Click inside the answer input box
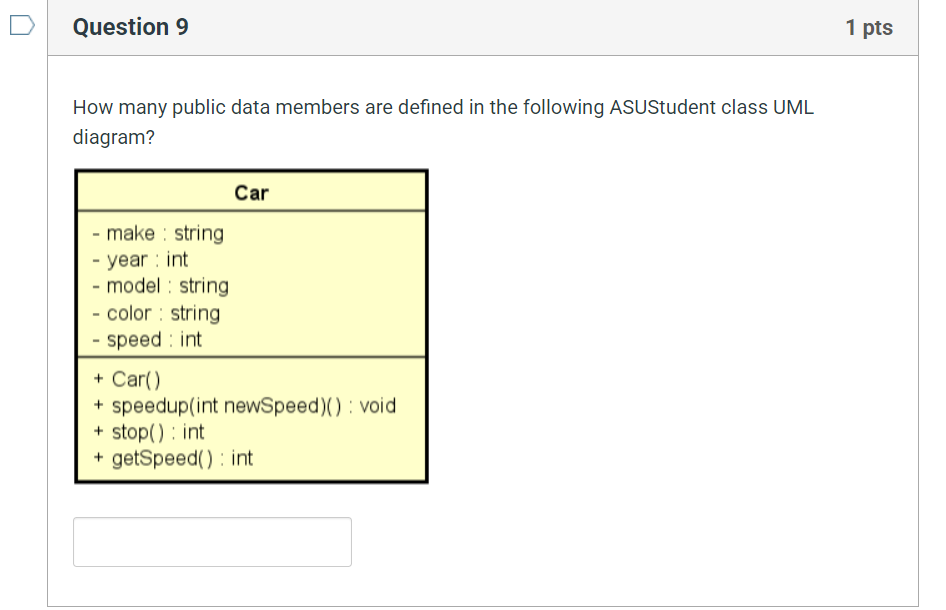Image resolution: width=946 pixels, height=610 pixels. (x=212, y=541)
